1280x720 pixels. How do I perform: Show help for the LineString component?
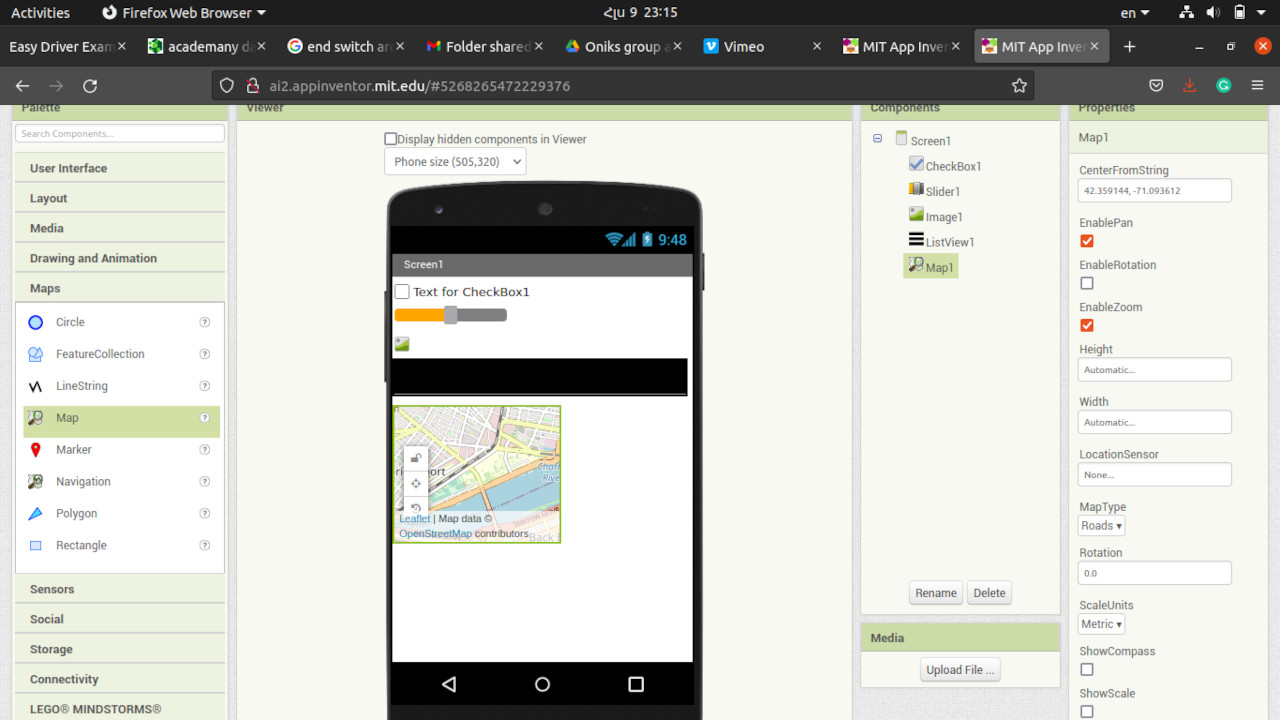205,386
